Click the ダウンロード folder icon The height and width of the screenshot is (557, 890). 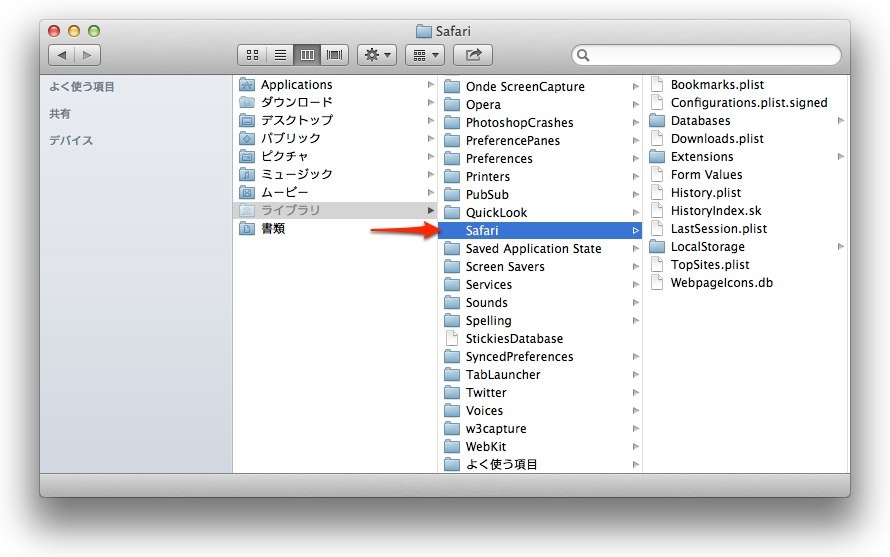(247, 102)
